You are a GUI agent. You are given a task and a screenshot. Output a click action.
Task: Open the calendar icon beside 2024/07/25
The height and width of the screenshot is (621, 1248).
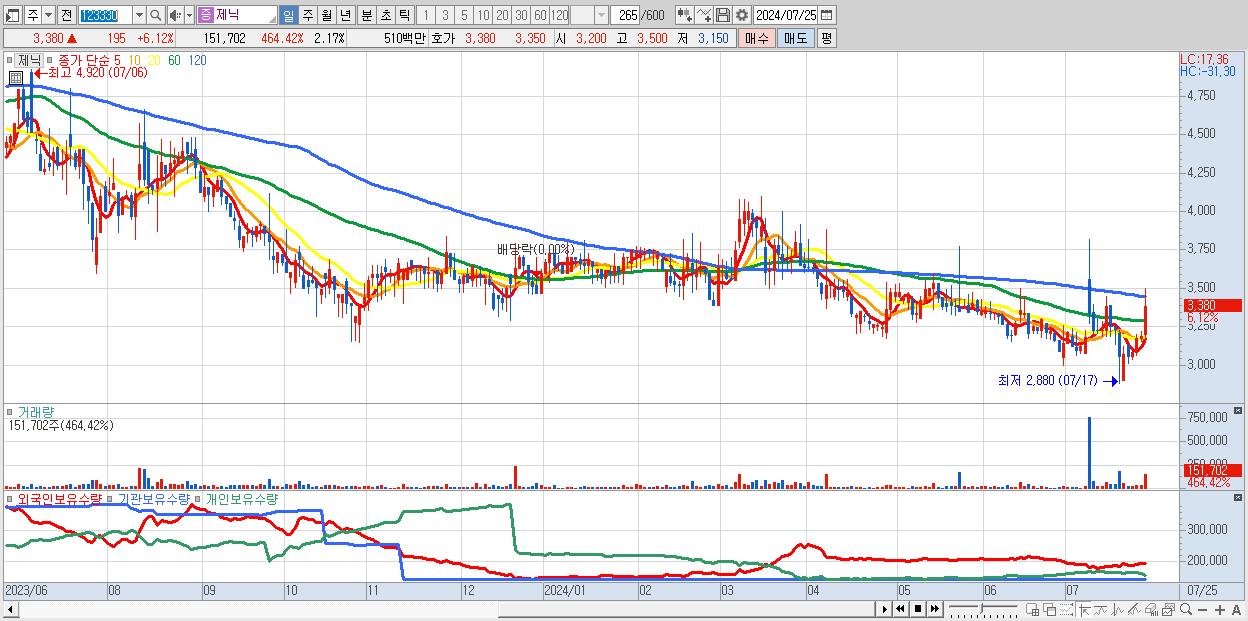pos(827,15)
